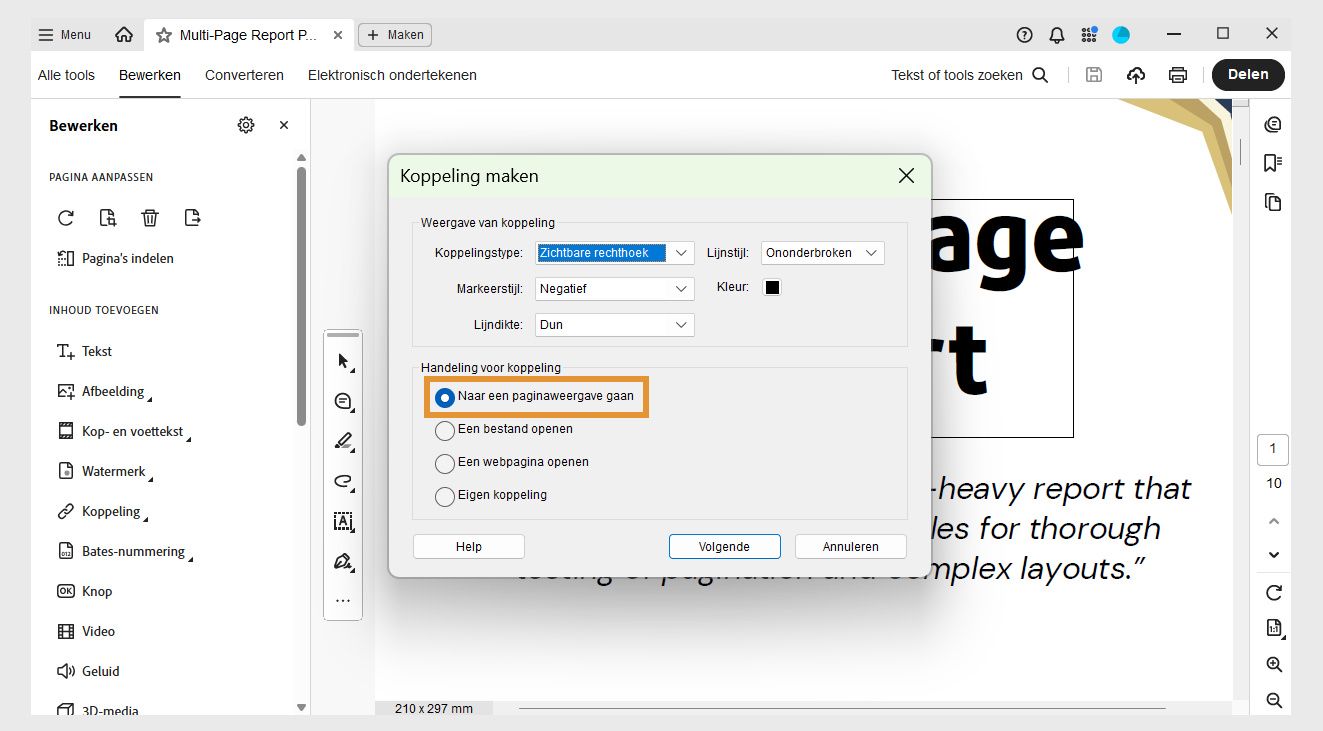Select the text box recognition tool
The image size is (1323, 731).
coord(343,521)
